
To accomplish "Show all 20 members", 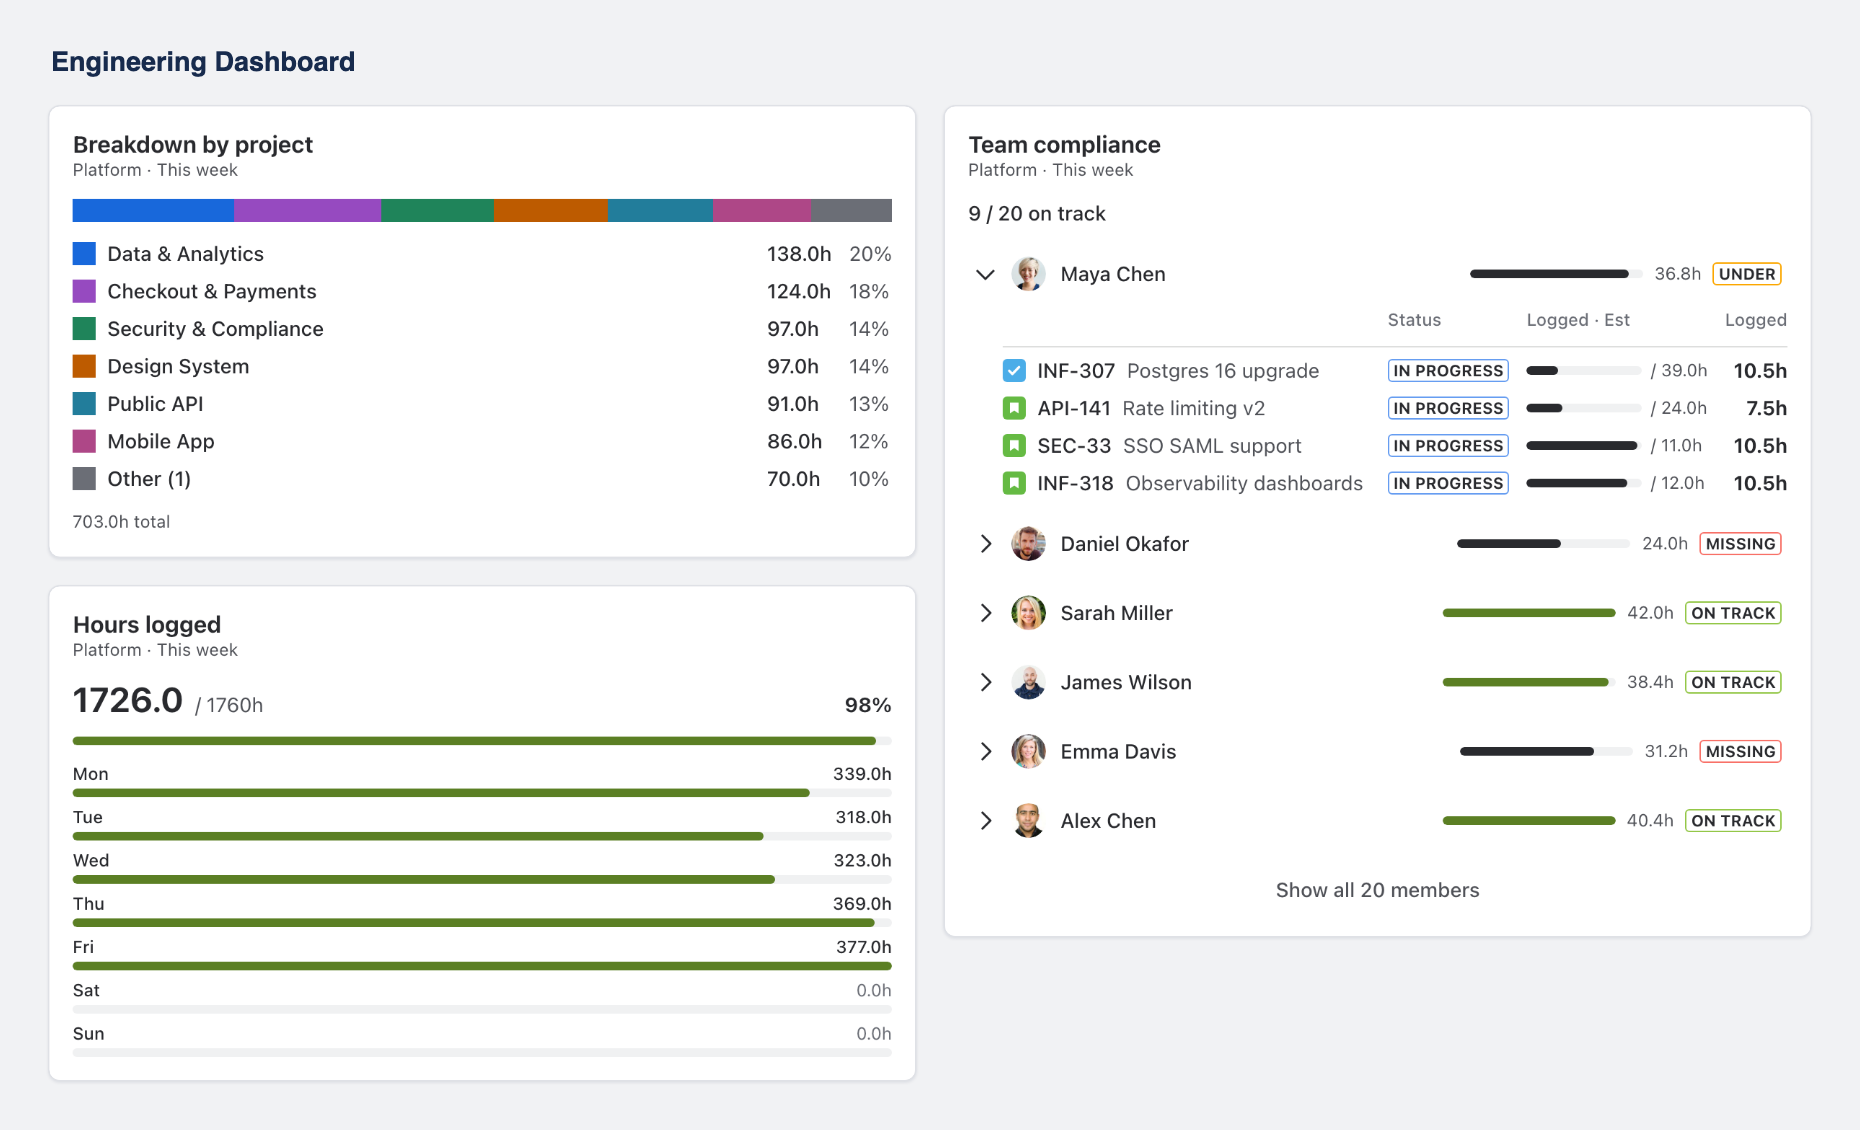I will pyautogui.click(x=1377, y=890).
